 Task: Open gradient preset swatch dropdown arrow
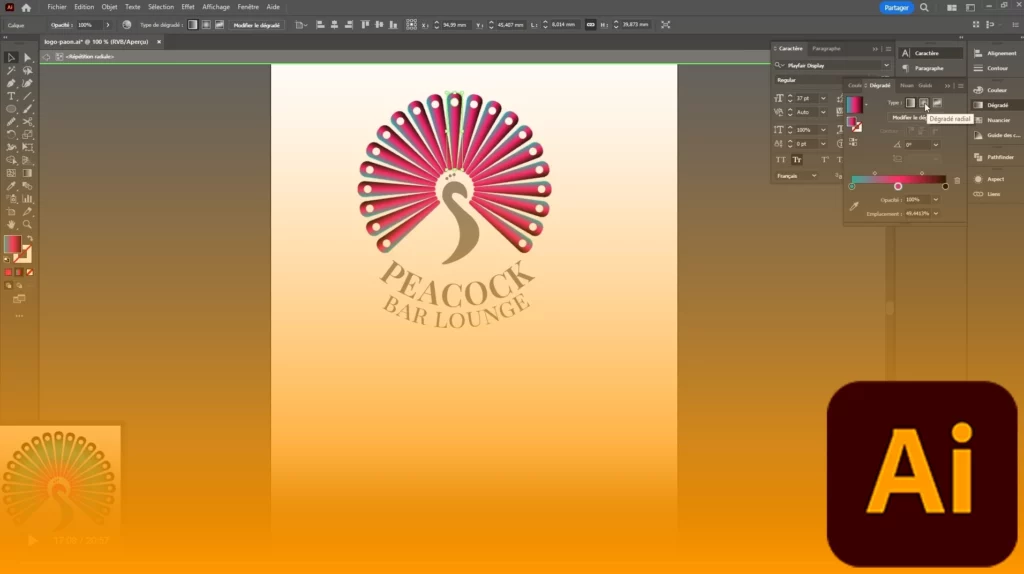867,104
